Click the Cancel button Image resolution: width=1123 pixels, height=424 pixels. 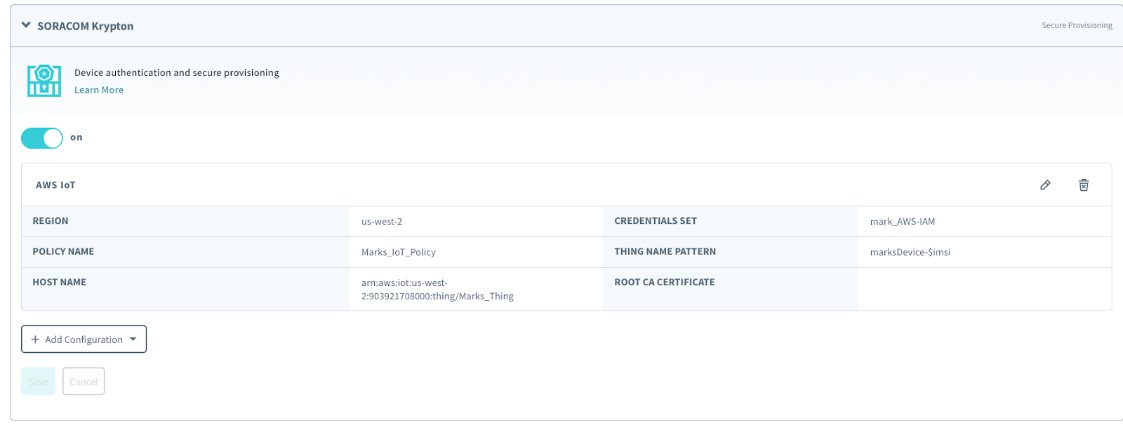pyautogui.click(x=84, y=381)
